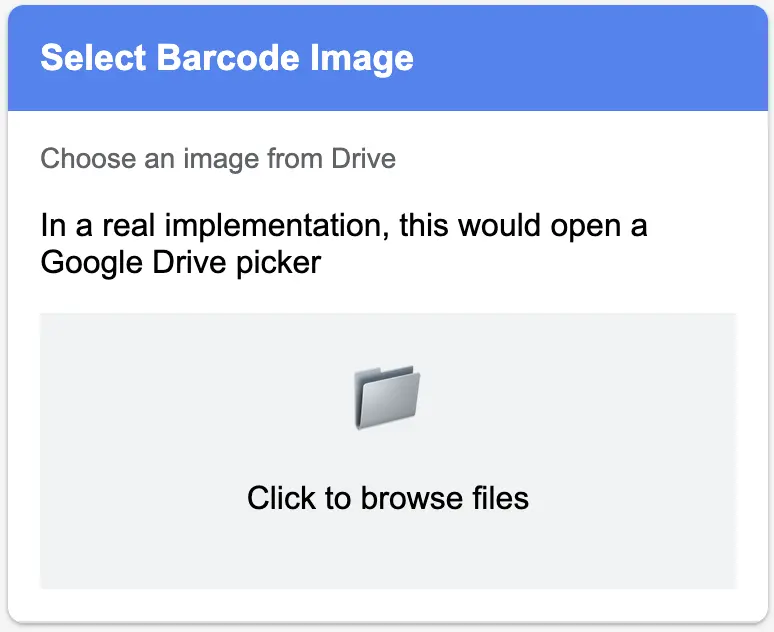Click the word 'Drive' in the subtitle

pyautogui.click(x=364, y=158)
